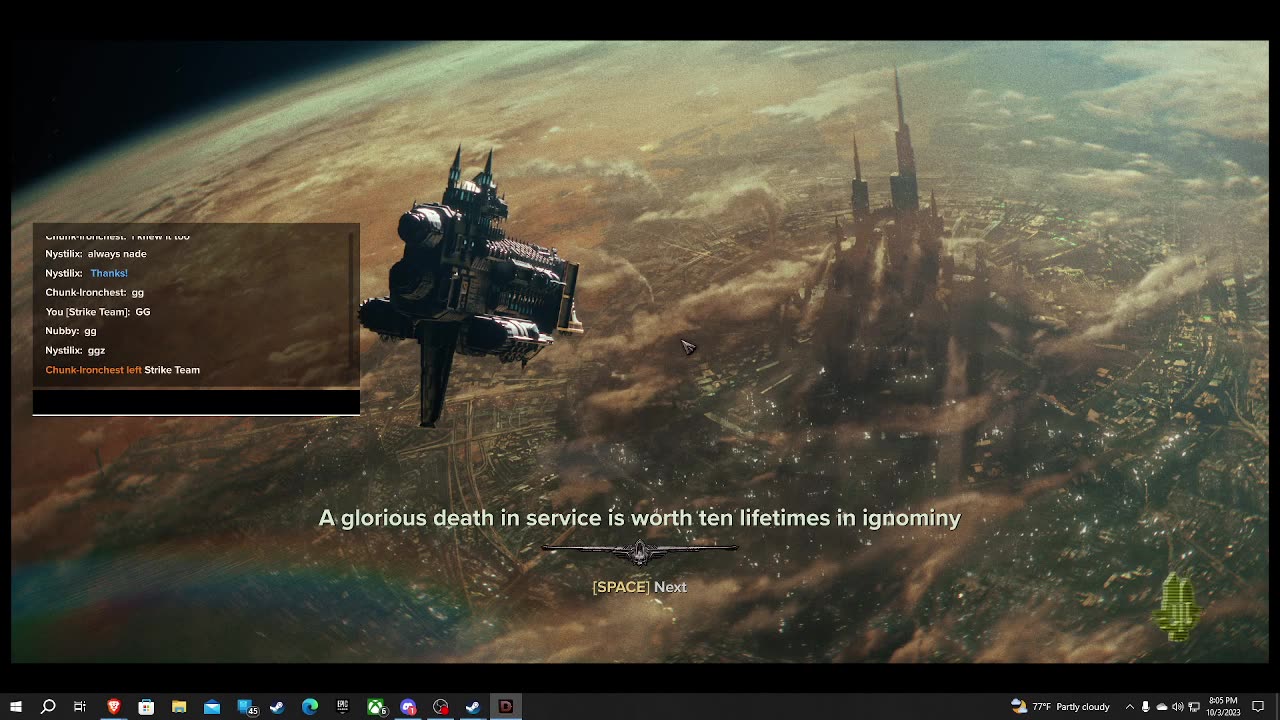1280x720 pixels.
Task: Open Task View from the taskbar
Action: coord(80,707)
